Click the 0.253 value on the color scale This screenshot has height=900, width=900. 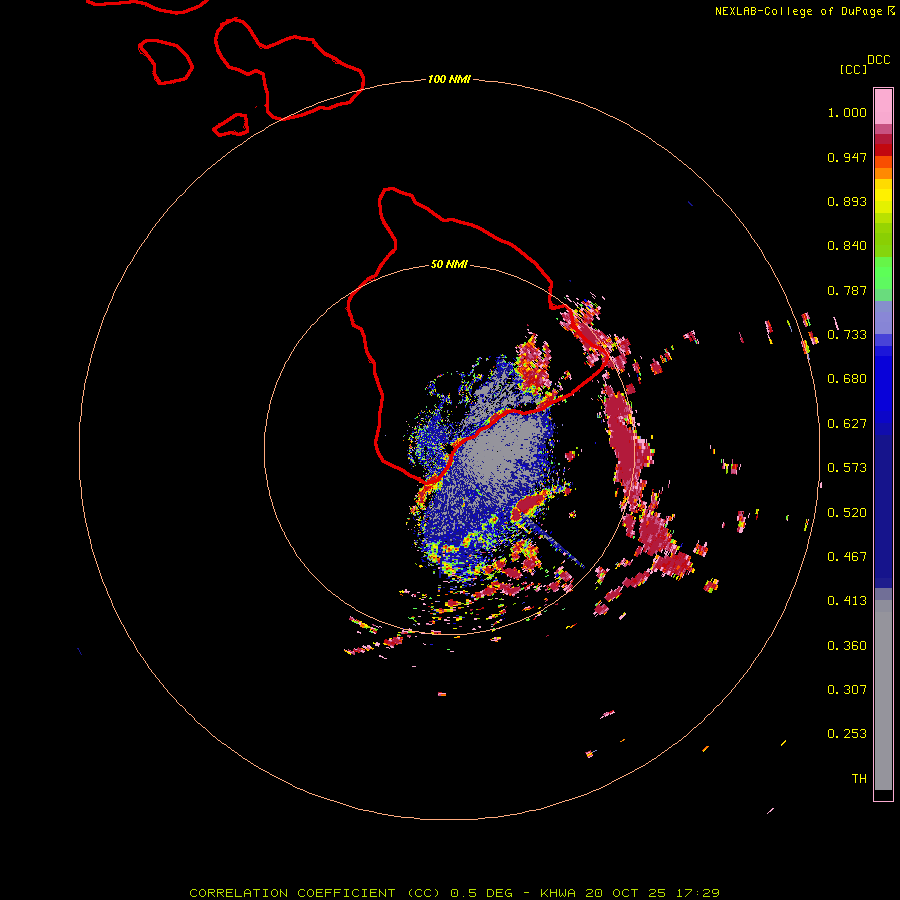(x=847, y=734)
